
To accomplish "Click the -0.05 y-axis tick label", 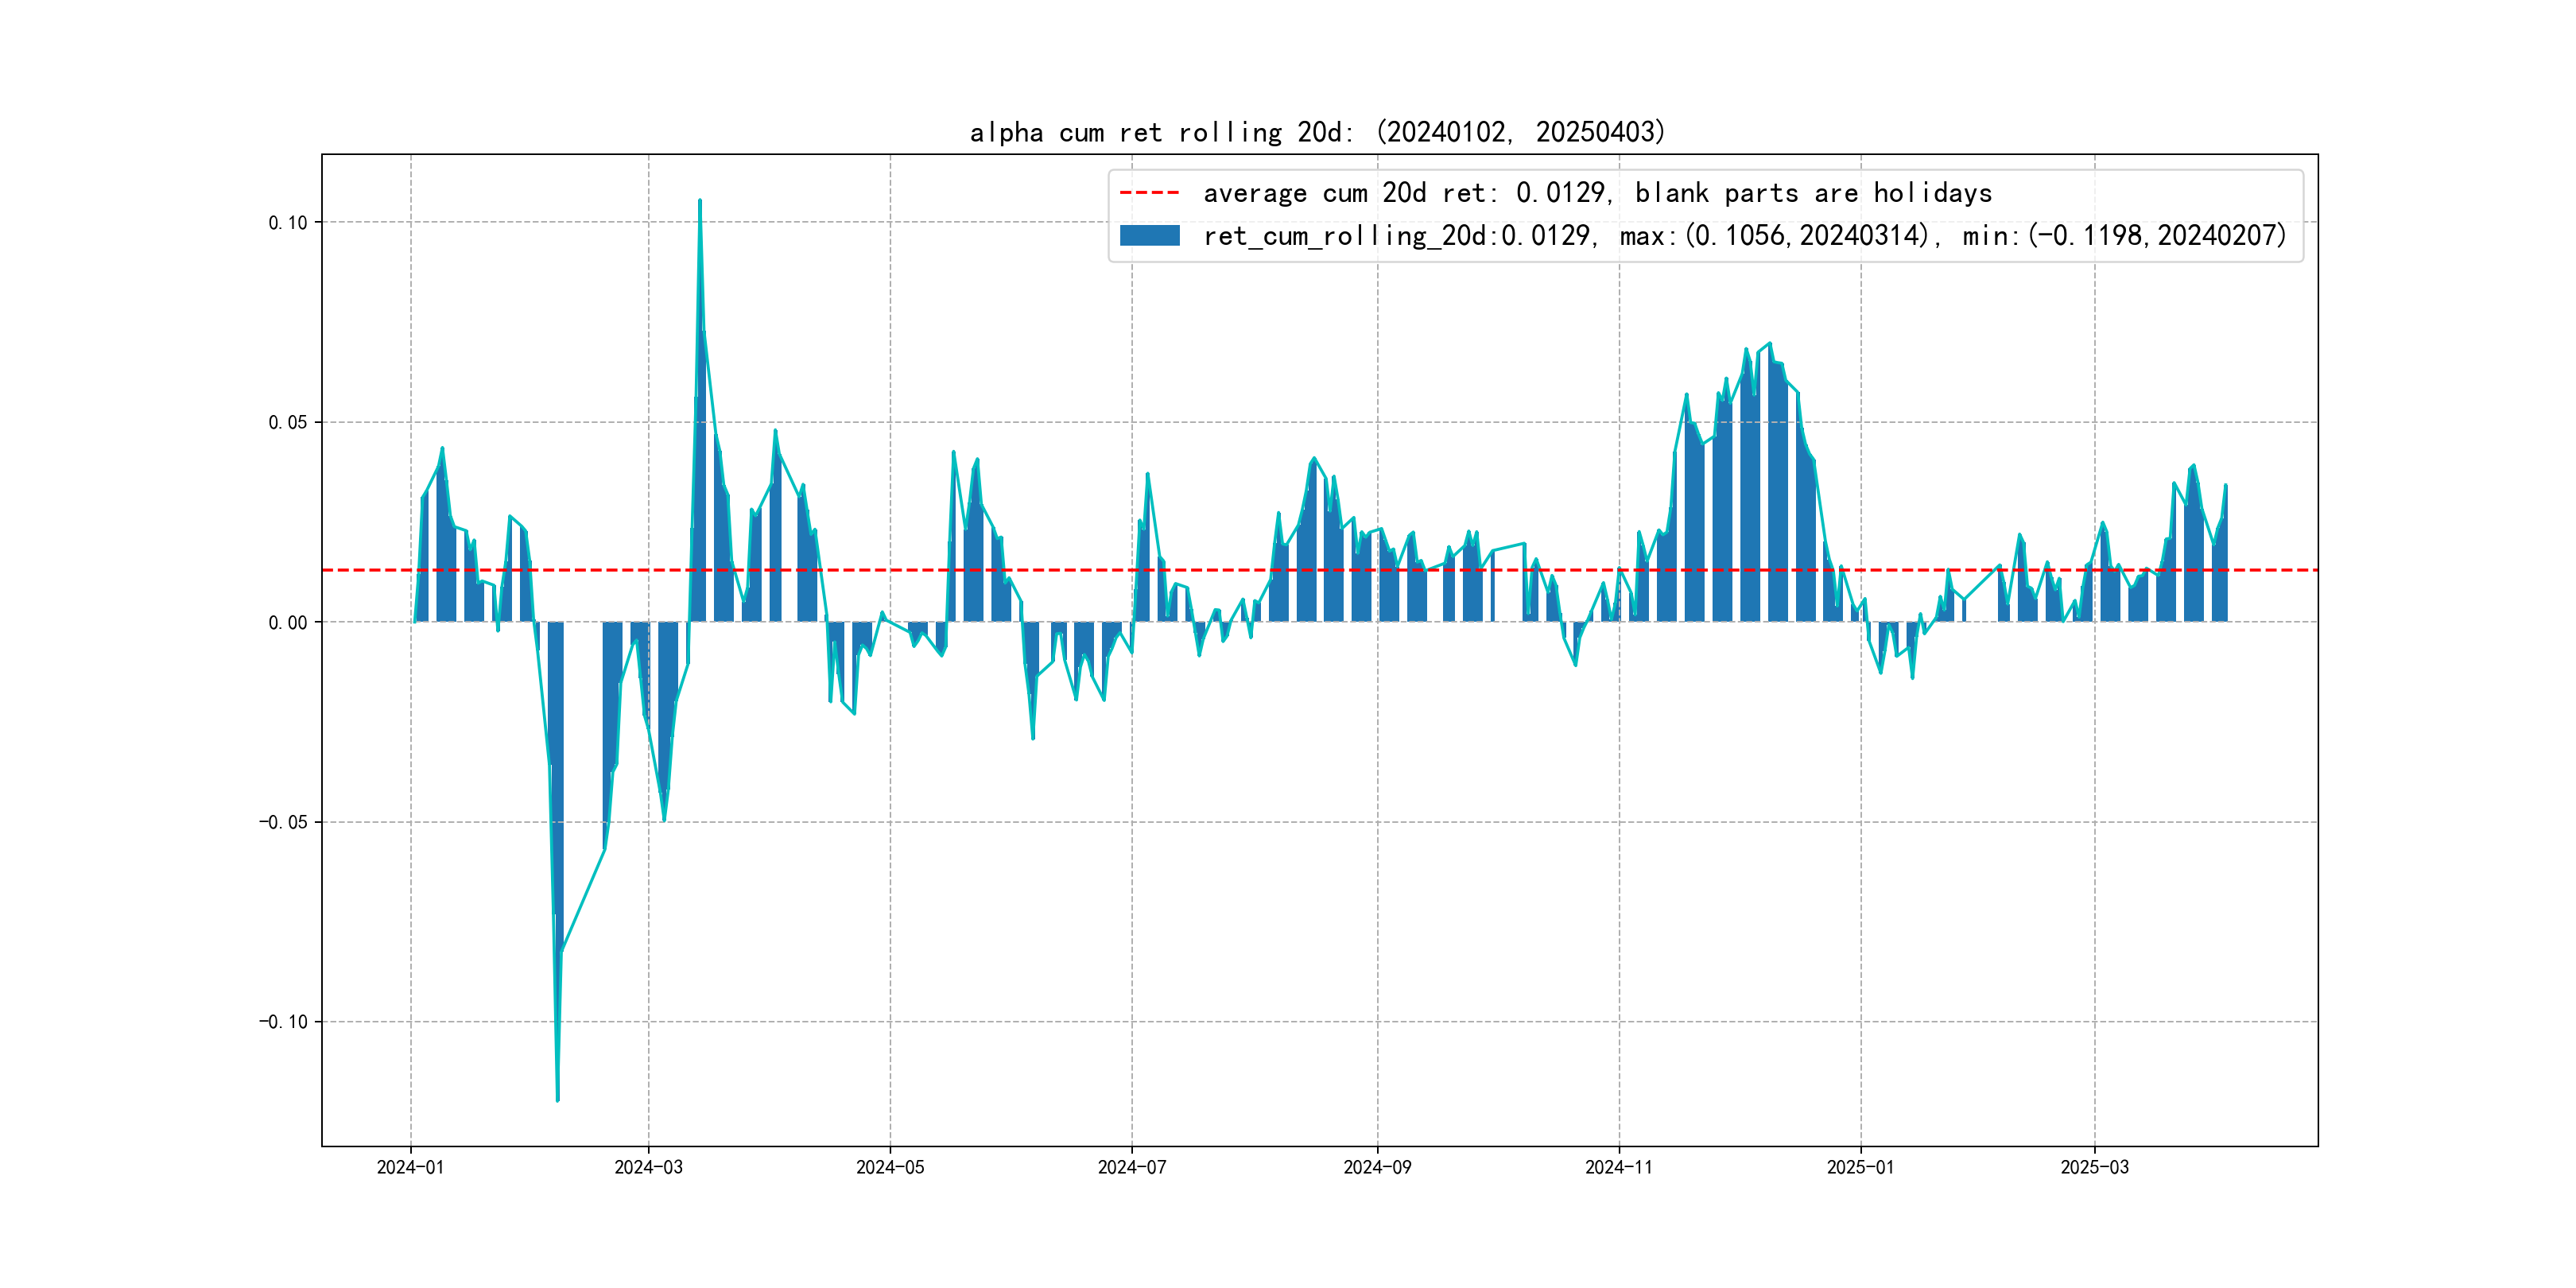I will (284, 822).
